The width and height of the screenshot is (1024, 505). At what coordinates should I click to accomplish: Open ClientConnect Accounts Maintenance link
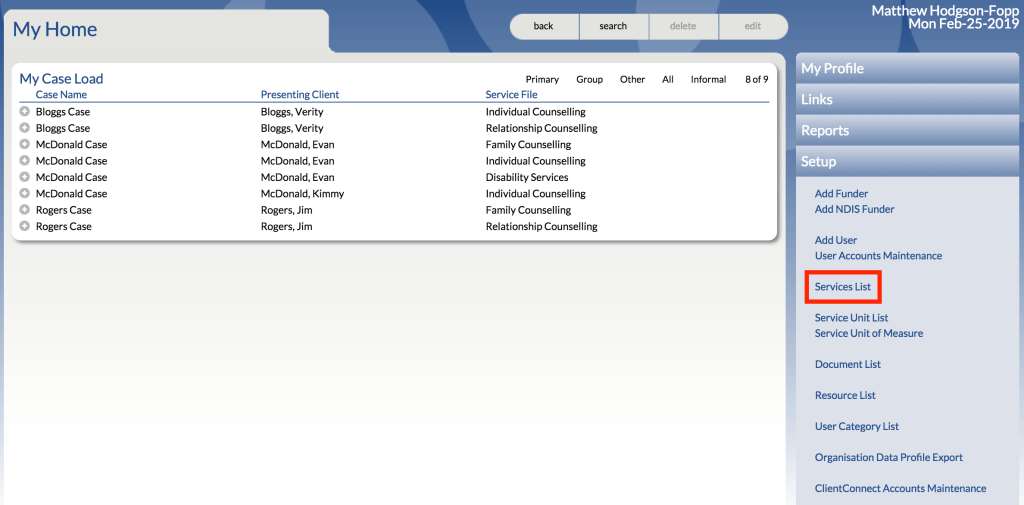click(901, 488)
